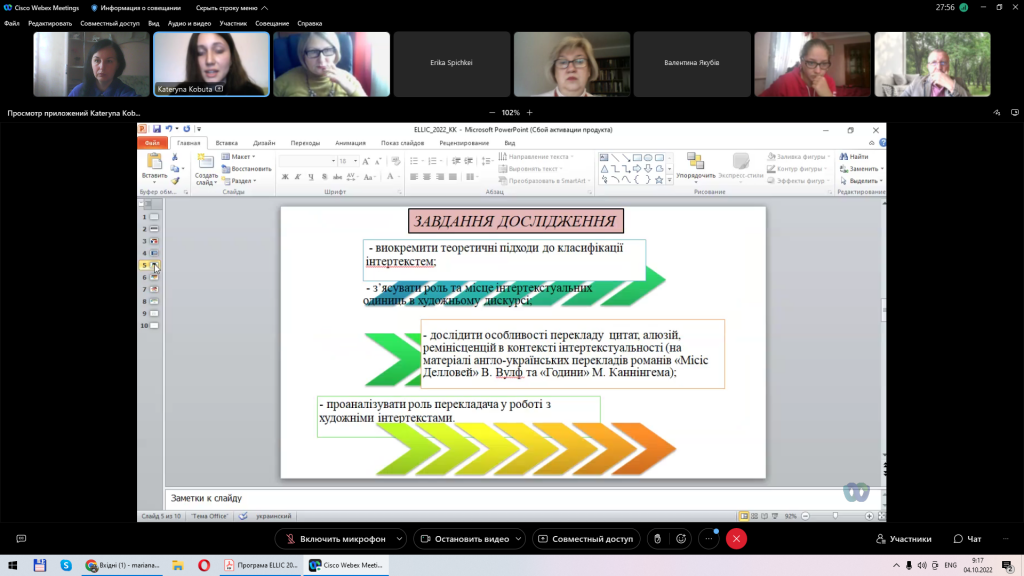Open the Макет layout dropdown
1024x576 pixels.
coord(239,157)
